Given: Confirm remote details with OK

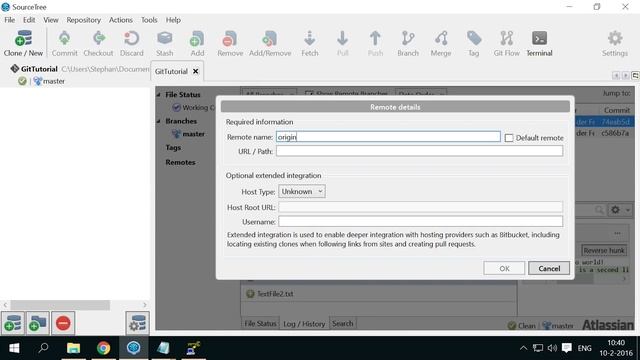Looking at the screenshot, I should [504, 269].
